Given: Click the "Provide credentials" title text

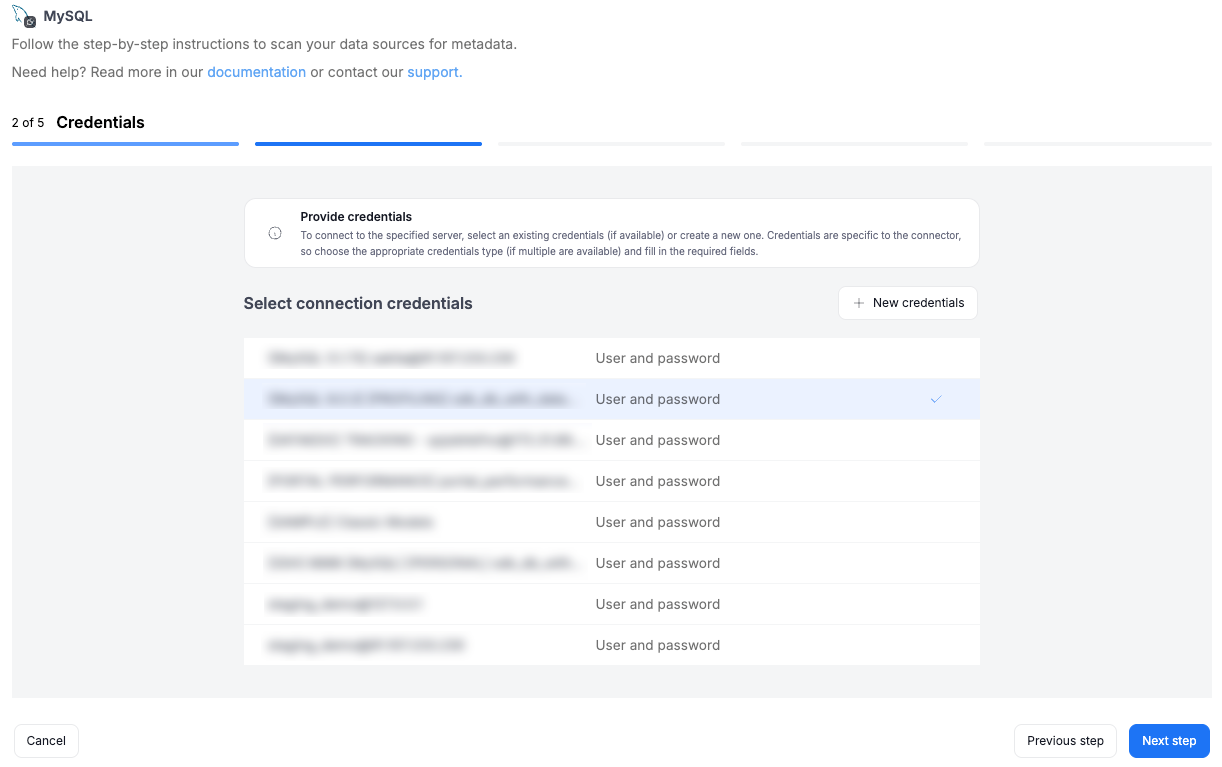Looking at the screenshot, I should click(356, 217).
